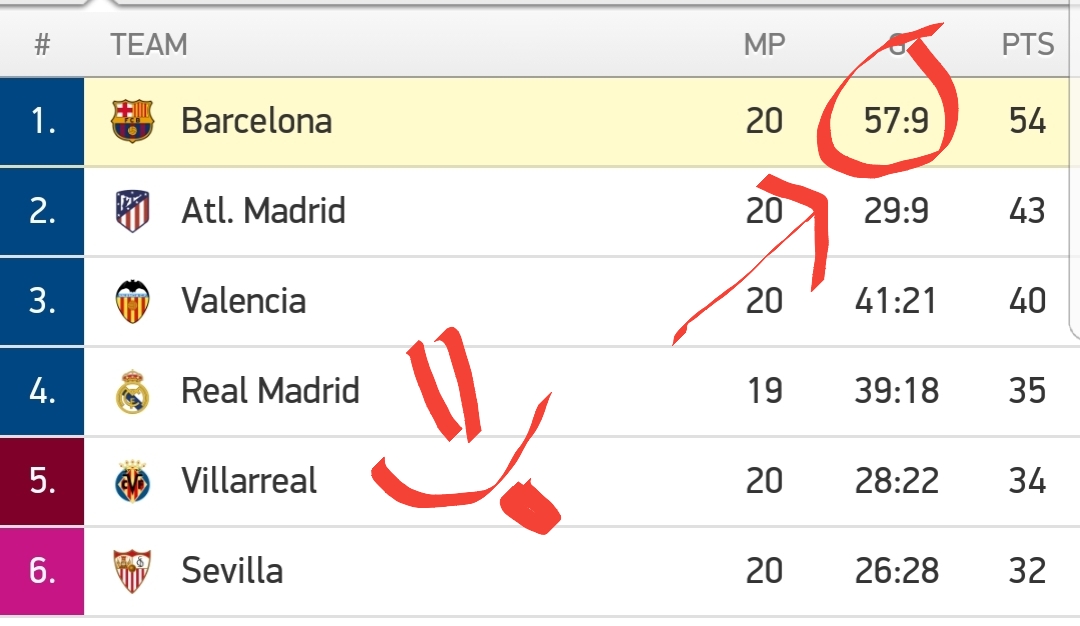Open the Atl. Madrid team page
This screenshot has width=1080, height=626.
coord(263,211)
